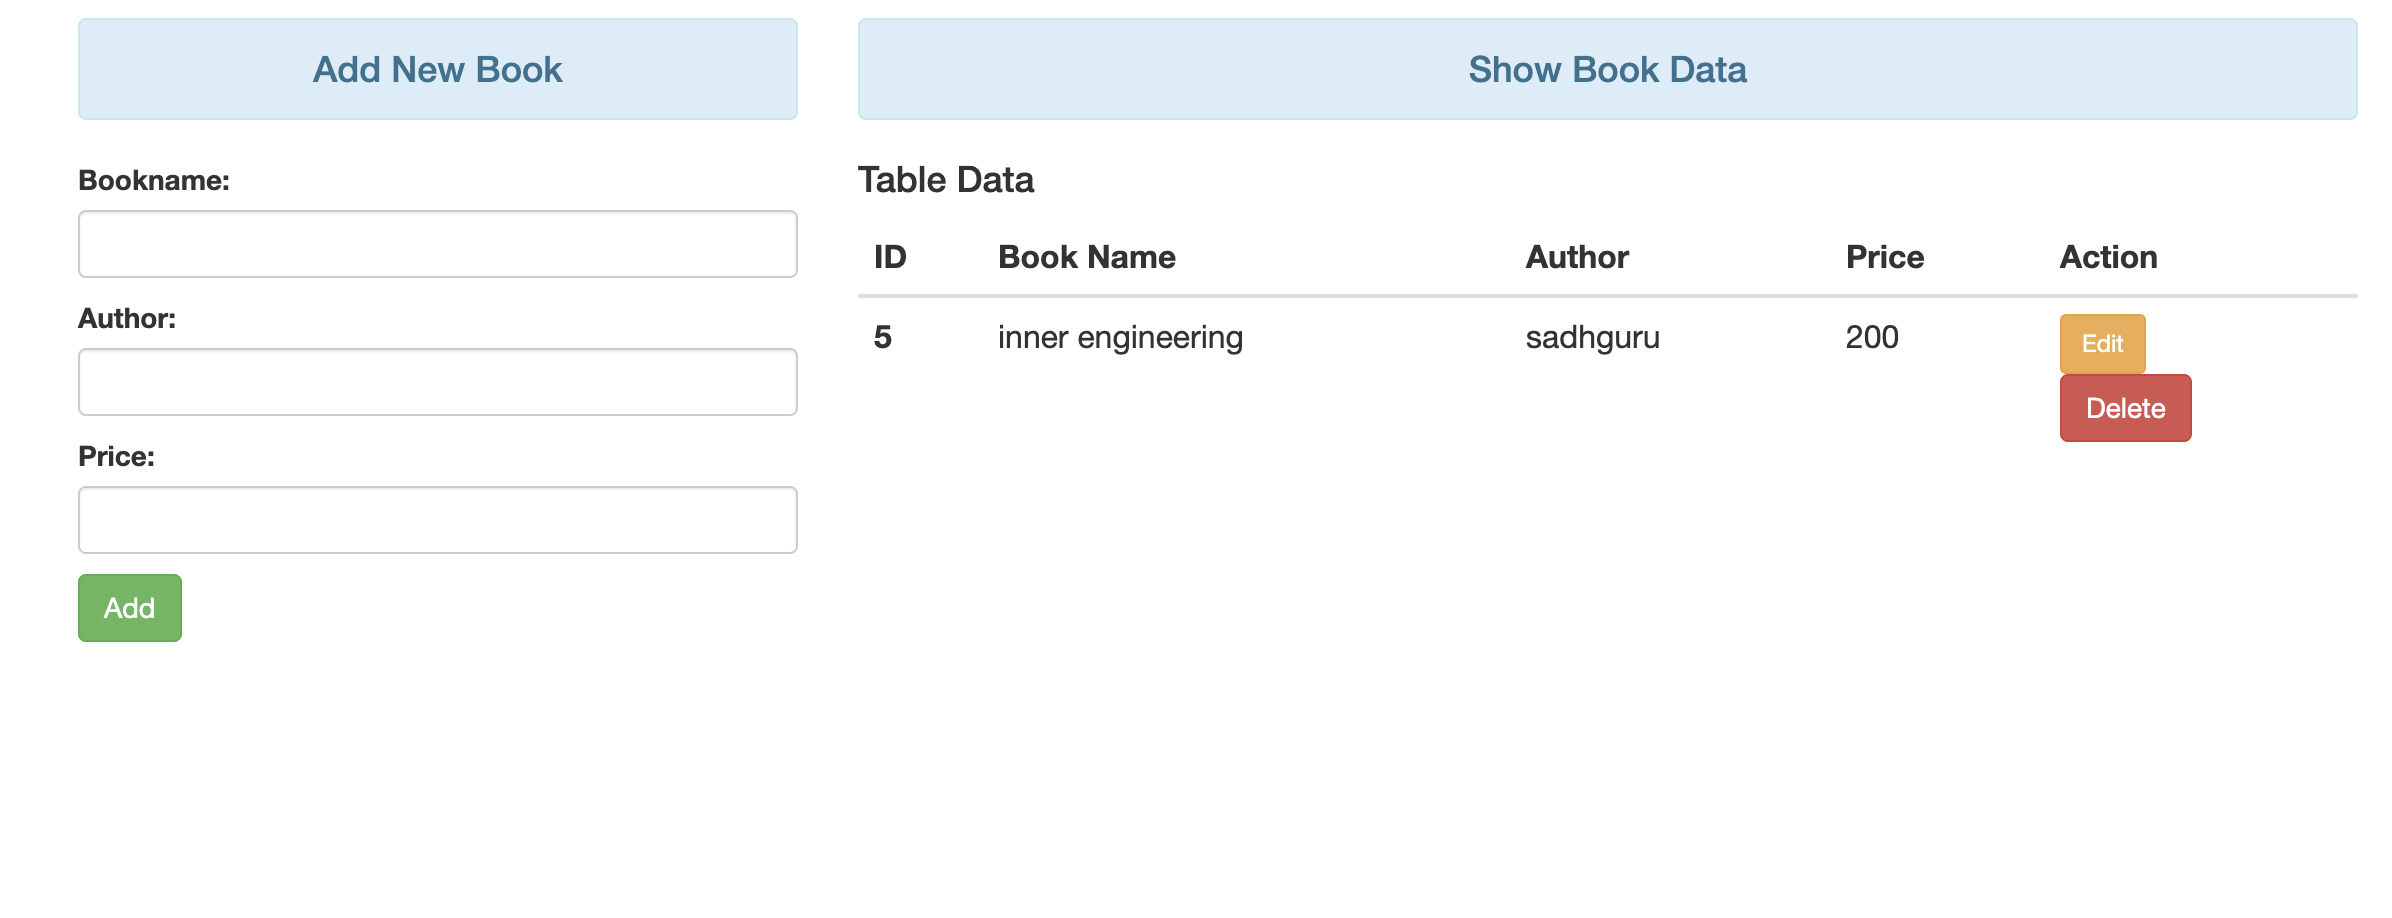The height and width of the screenshot is (918, 2392).
Task: Click the ID column header
Action: [x=890, y=257]
